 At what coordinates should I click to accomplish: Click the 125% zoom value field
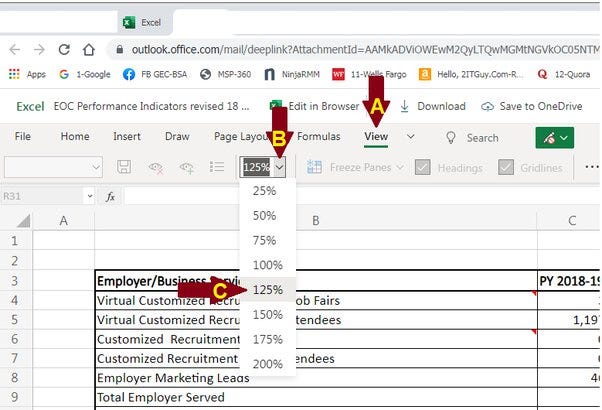[x=256, y=167]
